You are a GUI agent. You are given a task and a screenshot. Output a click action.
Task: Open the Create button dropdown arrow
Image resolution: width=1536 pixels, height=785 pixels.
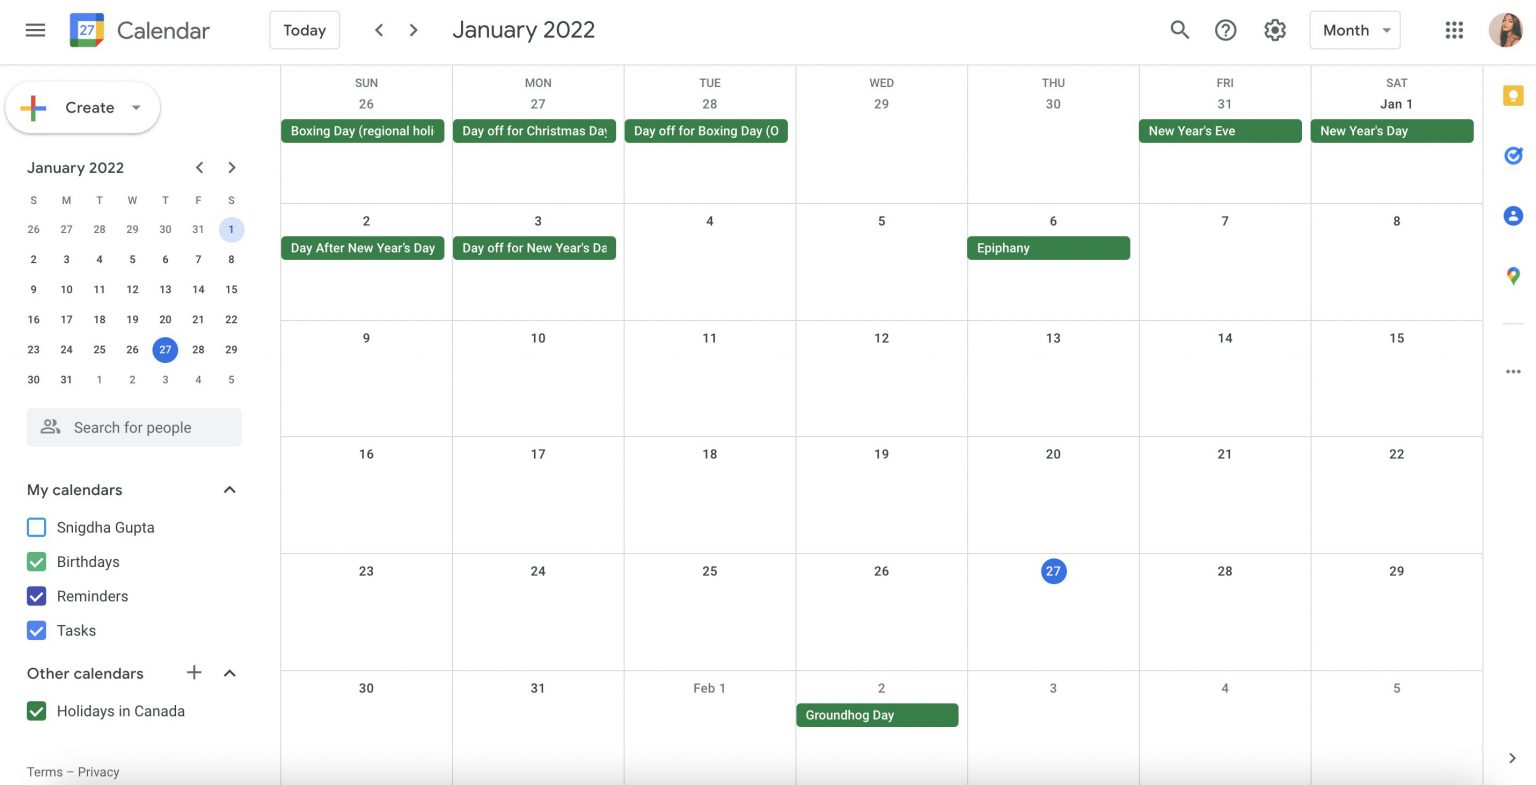coord(136,108)
